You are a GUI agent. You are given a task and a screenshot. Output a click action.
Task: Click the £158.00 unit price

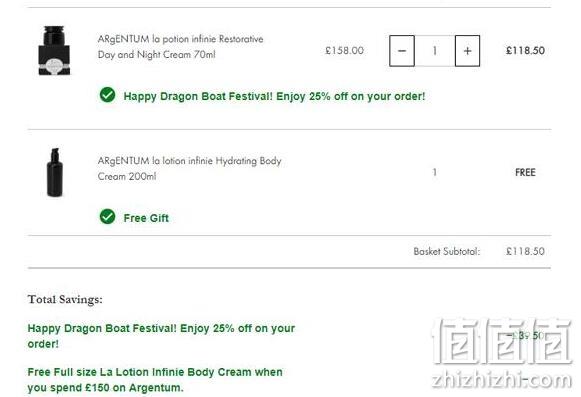pyautogui.click(x=344, y=51)
